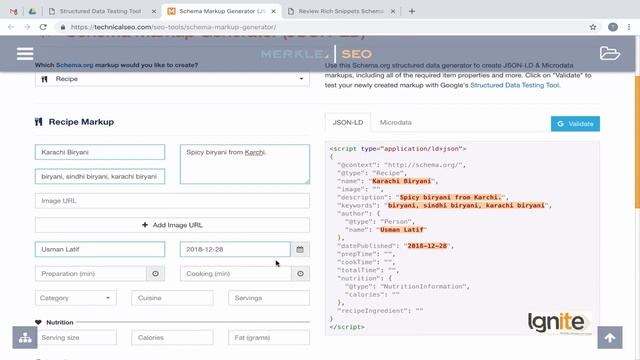Click the Cooking (min) field

tap(236, 273)
